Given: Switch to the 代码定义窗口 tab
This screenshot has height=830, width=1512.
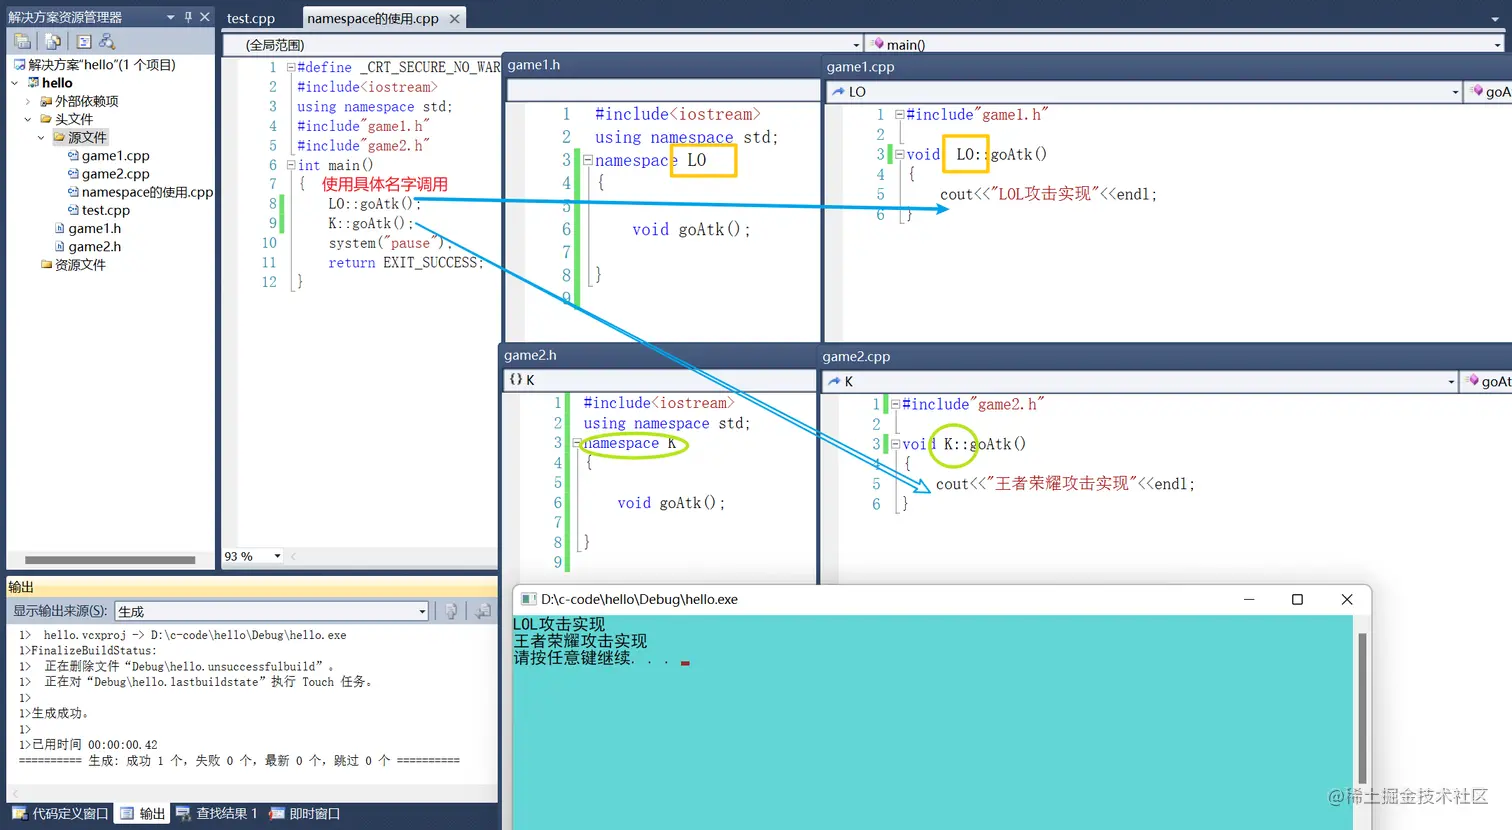Looking at the screenshot, I should click(x=60, y=814).
